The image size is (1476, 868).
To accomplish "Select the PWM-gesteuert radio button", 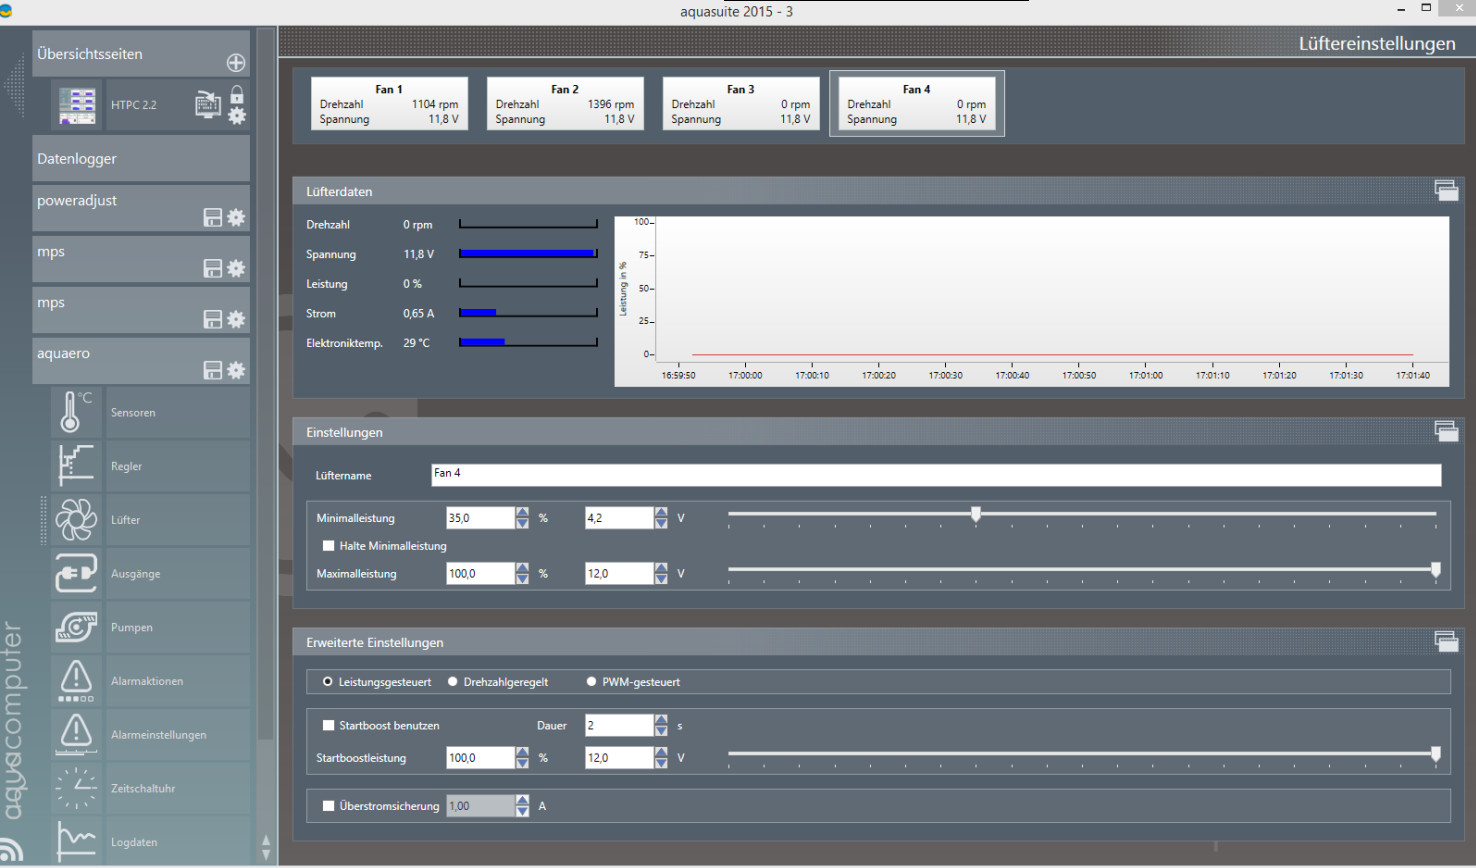I will pyautogui.click(x=591, y=682).
